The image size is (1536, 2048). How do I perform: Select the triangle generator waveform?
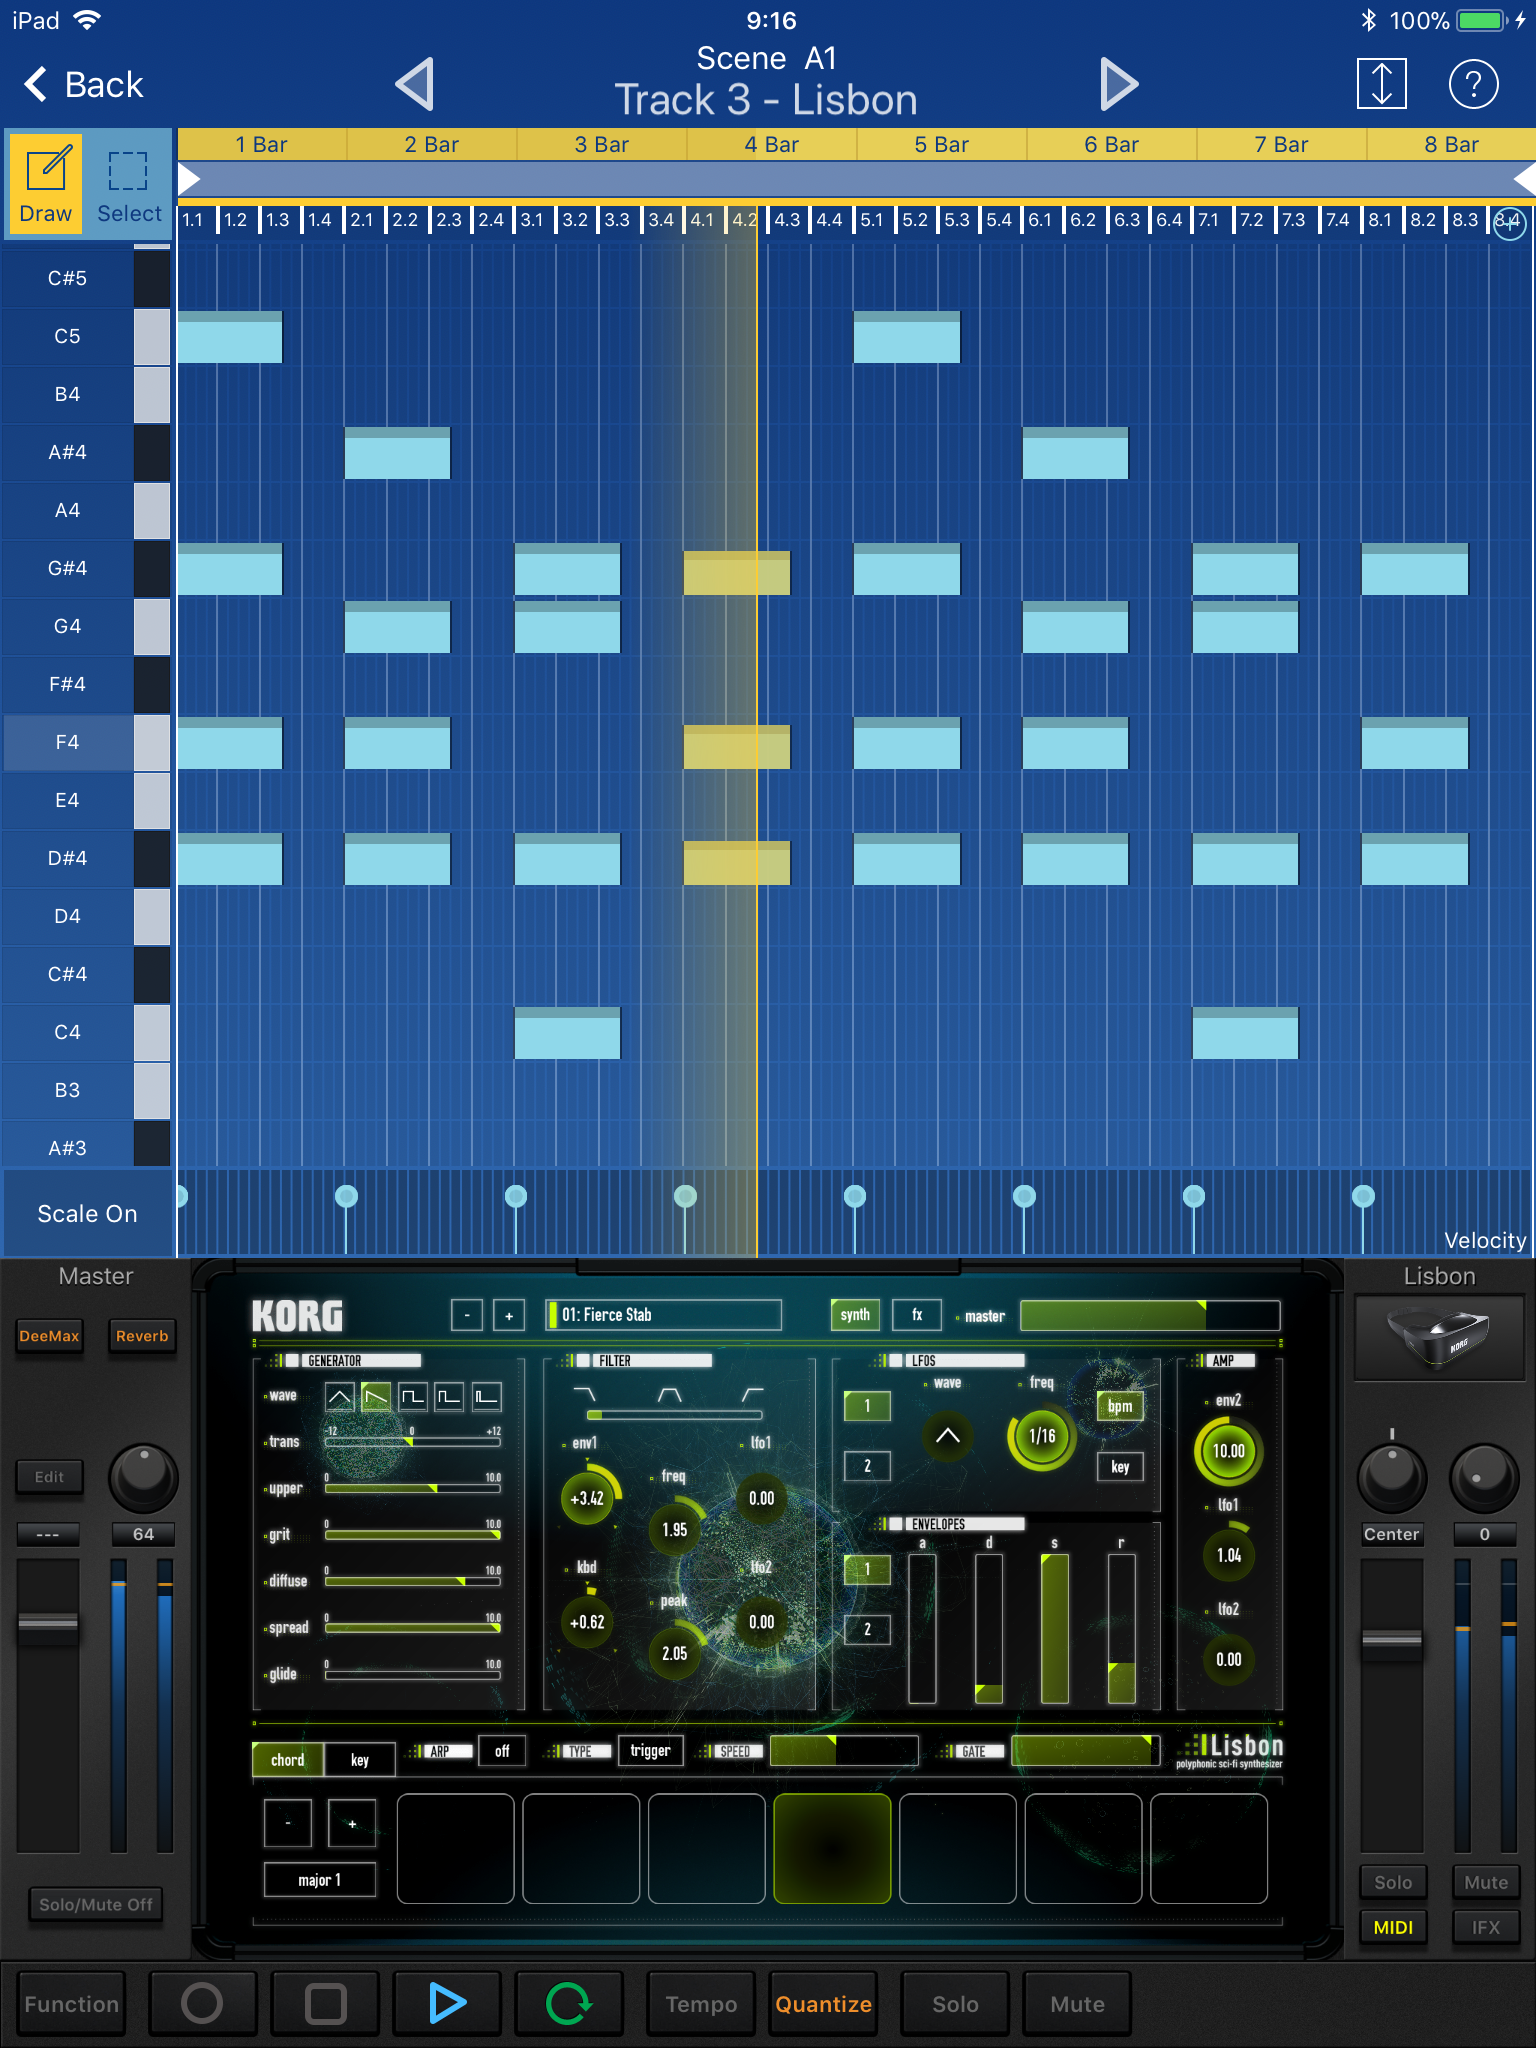tap(340, 1397)
